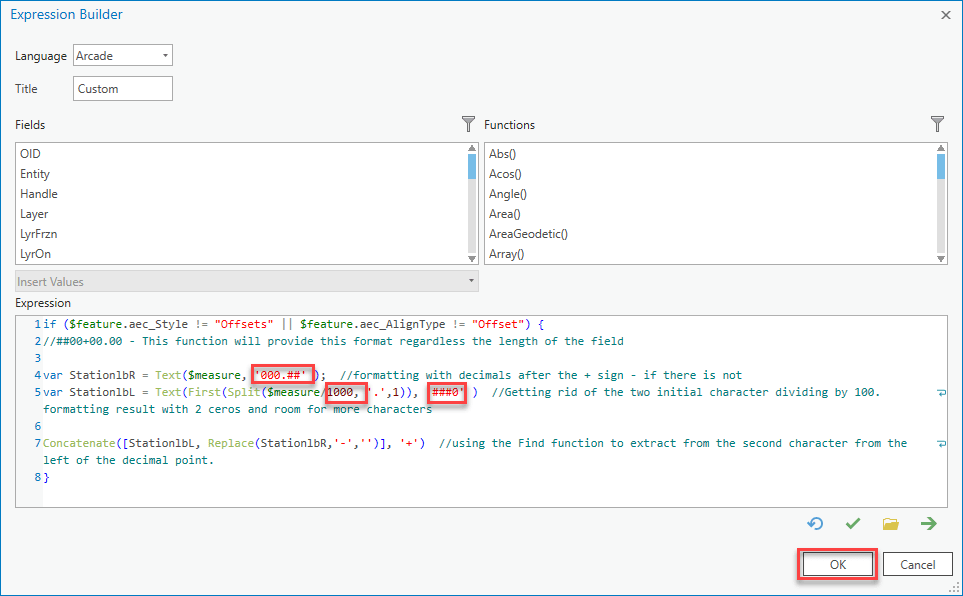Select the Angle() function from list
Screen dimensions: 963x596
coord(507,194)
